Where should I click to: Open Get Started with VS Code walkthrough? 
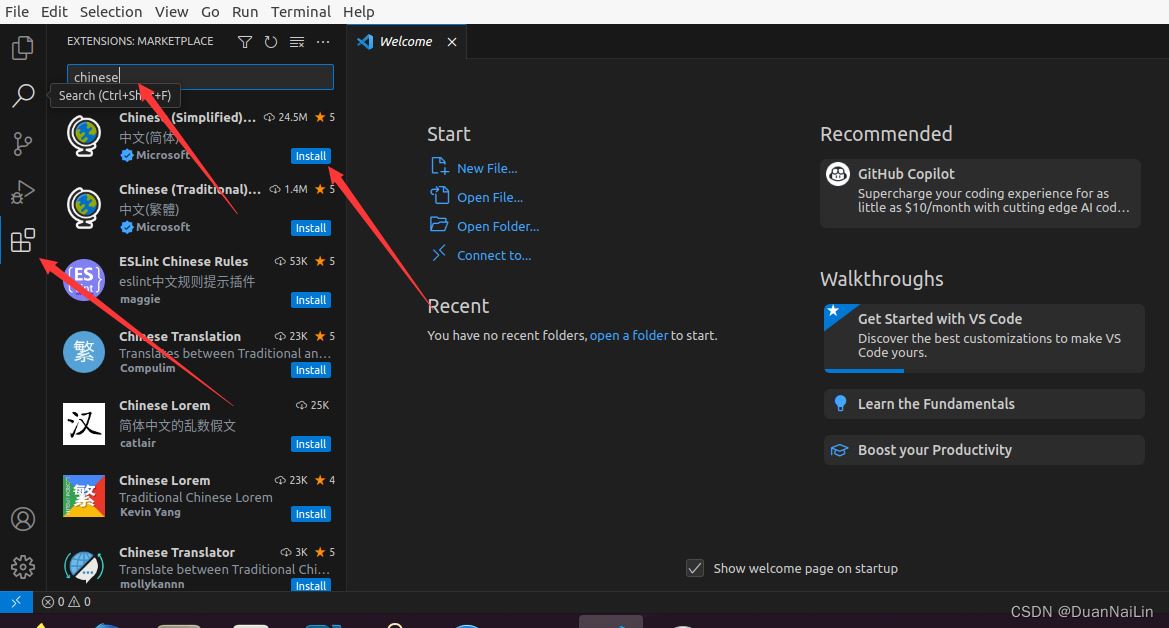(x=984, y=338)
